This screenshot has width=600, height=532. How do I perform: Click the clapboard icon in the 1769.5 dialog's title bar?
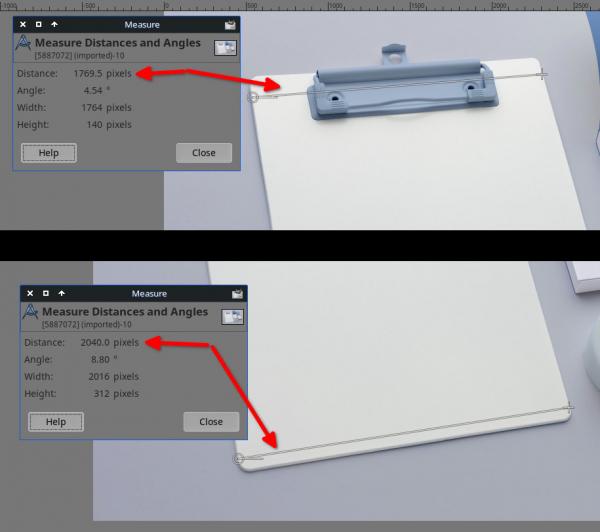coord(230,25)
